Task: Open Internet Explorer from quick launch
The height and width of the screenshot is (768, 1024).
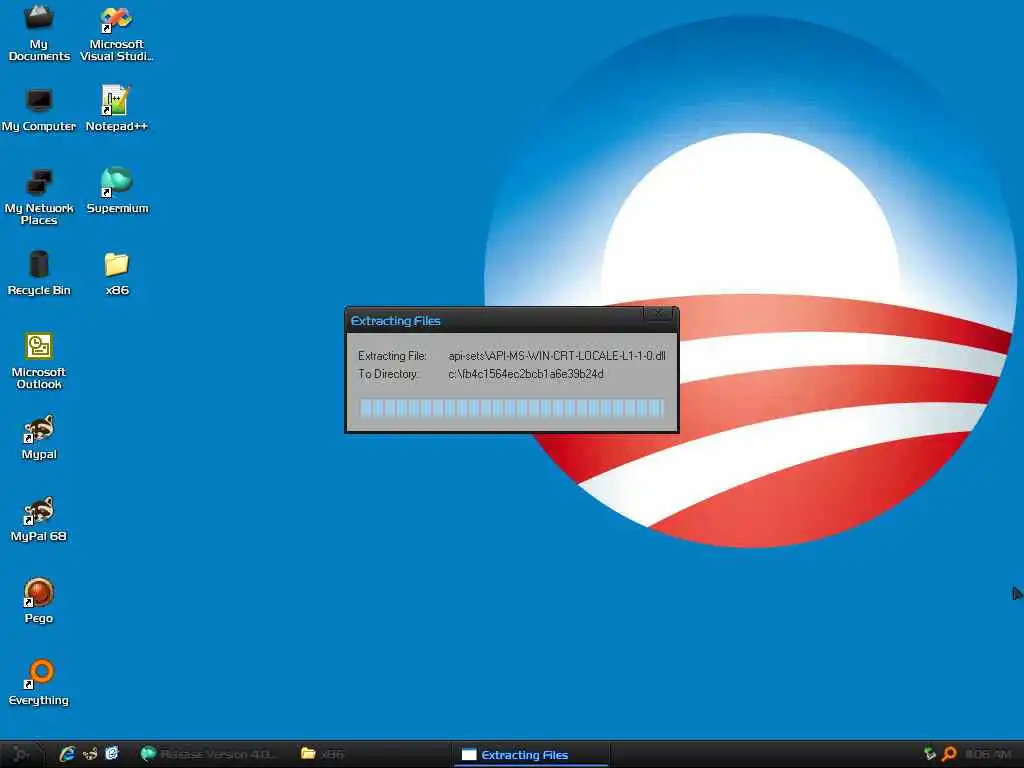Action: [x=67, y=754]
